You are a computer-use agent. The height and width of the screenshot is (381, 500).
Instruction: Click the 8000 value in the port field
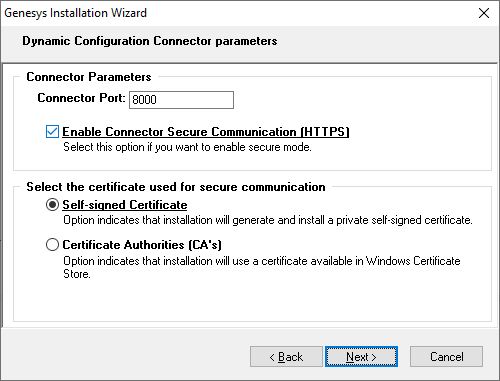[x=144, y=100]
